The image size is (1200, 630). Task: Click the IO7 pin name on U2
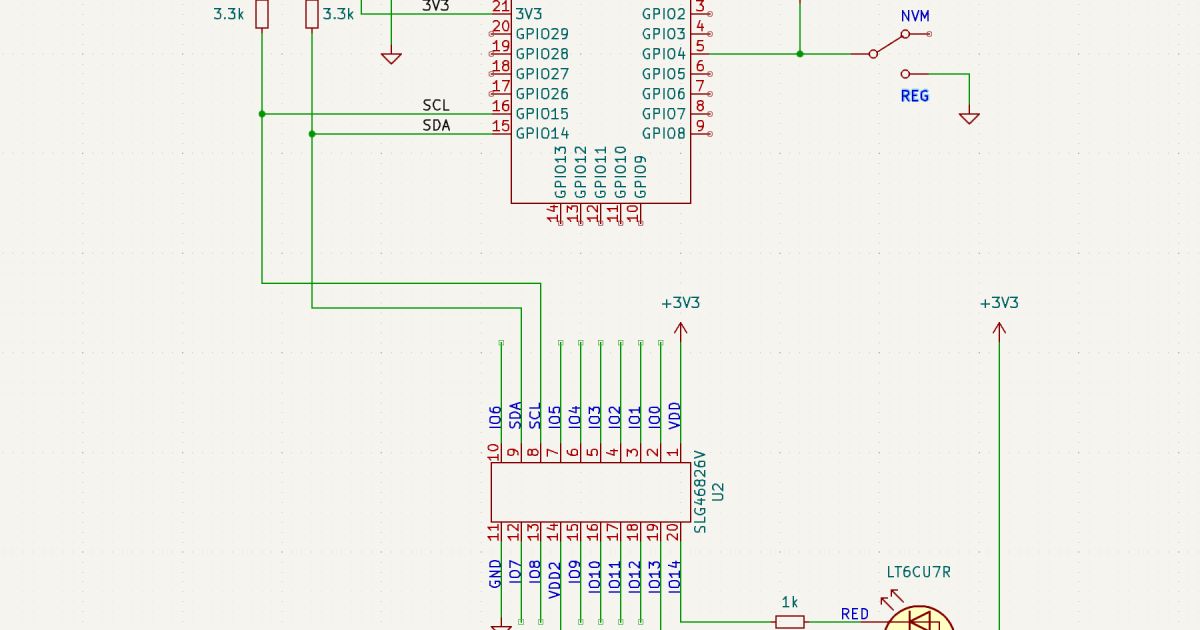tap(515, 571)
